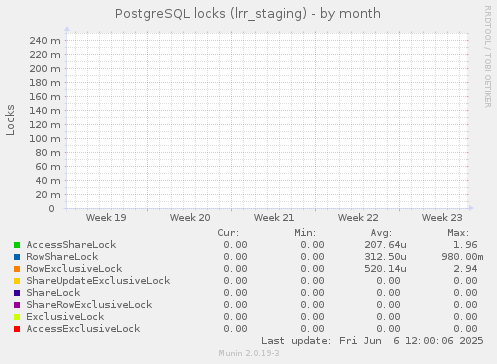Screen dimensions: 497x364
Task: Click the Week 23 axis label
Action: pos(442,218)
